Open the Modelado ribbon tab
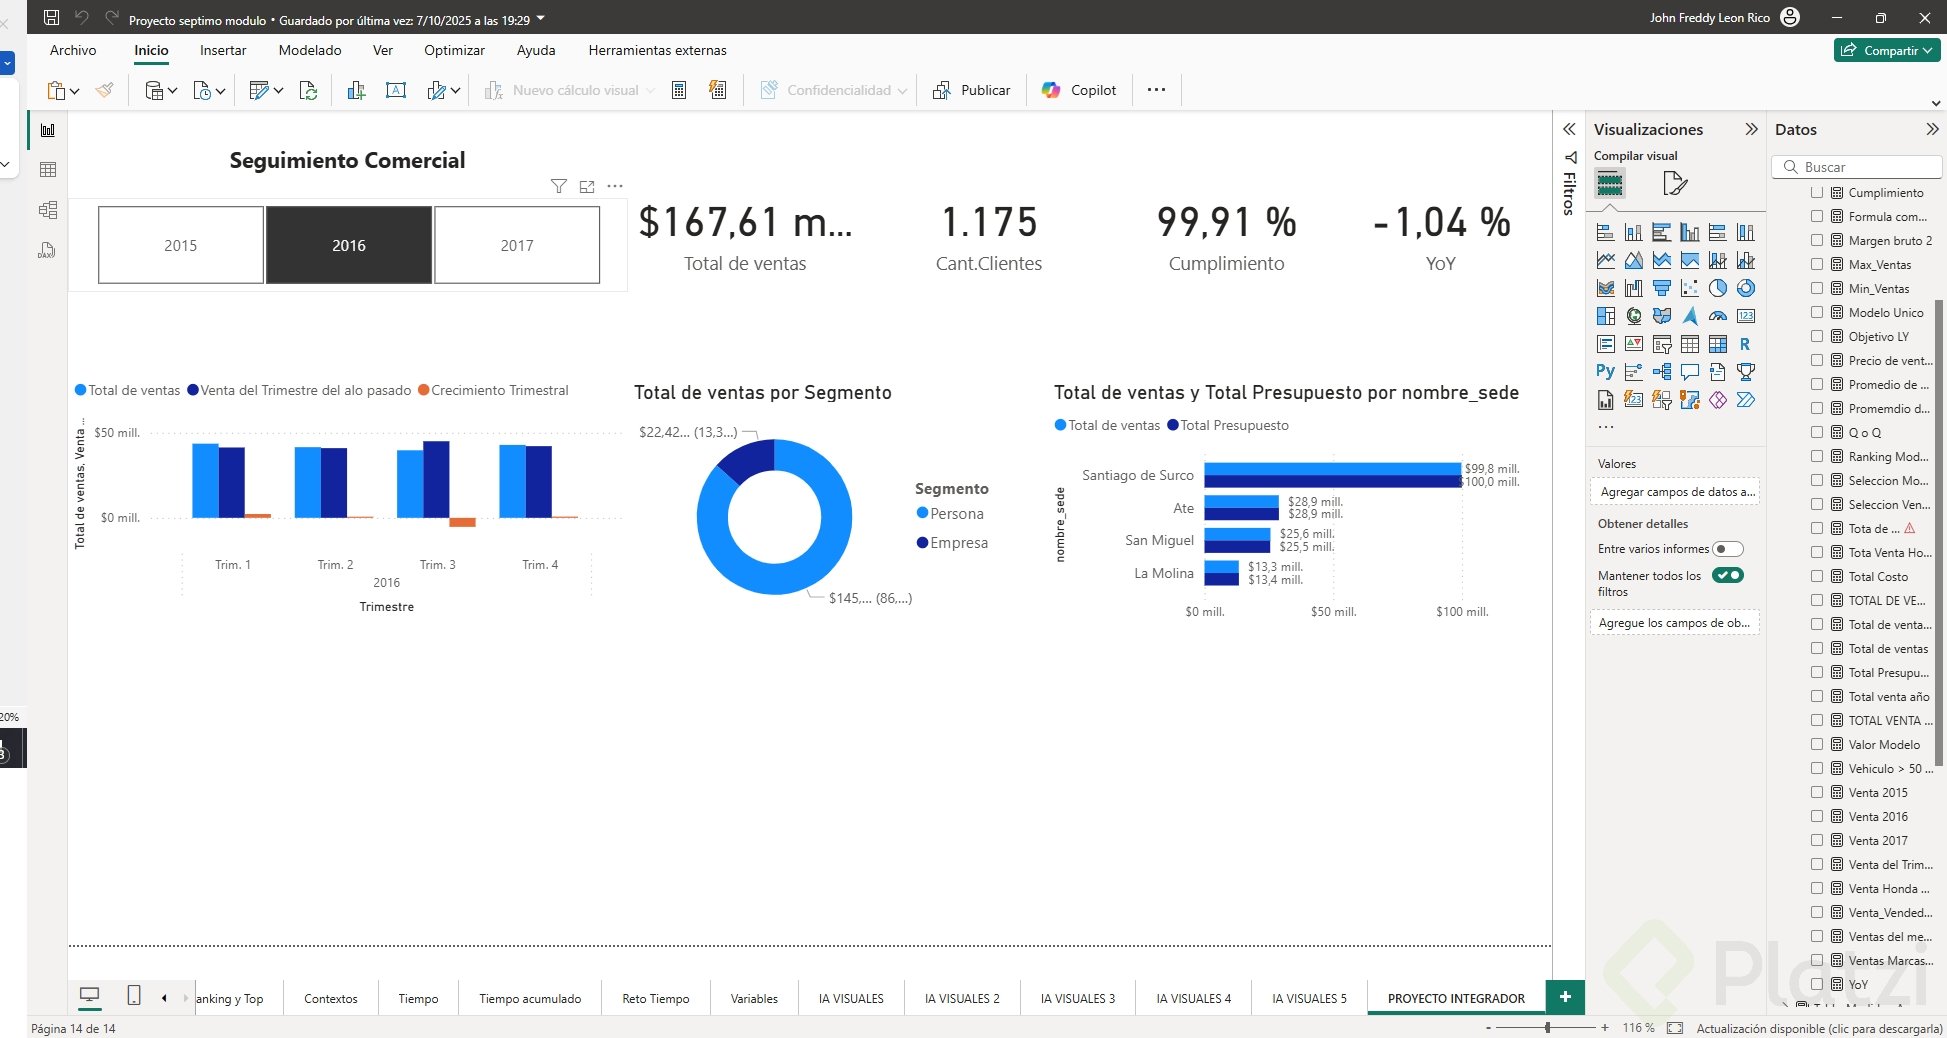This screenshot has height=1038, width=1947. [x=310, y=50]
